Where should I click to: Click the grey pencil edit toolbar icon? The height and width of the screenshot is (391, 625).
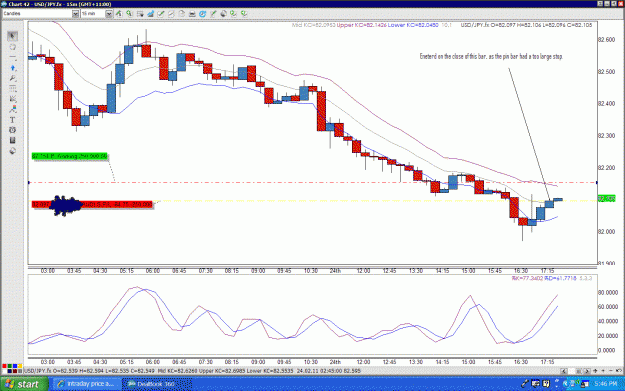click(x=171, y=14)
